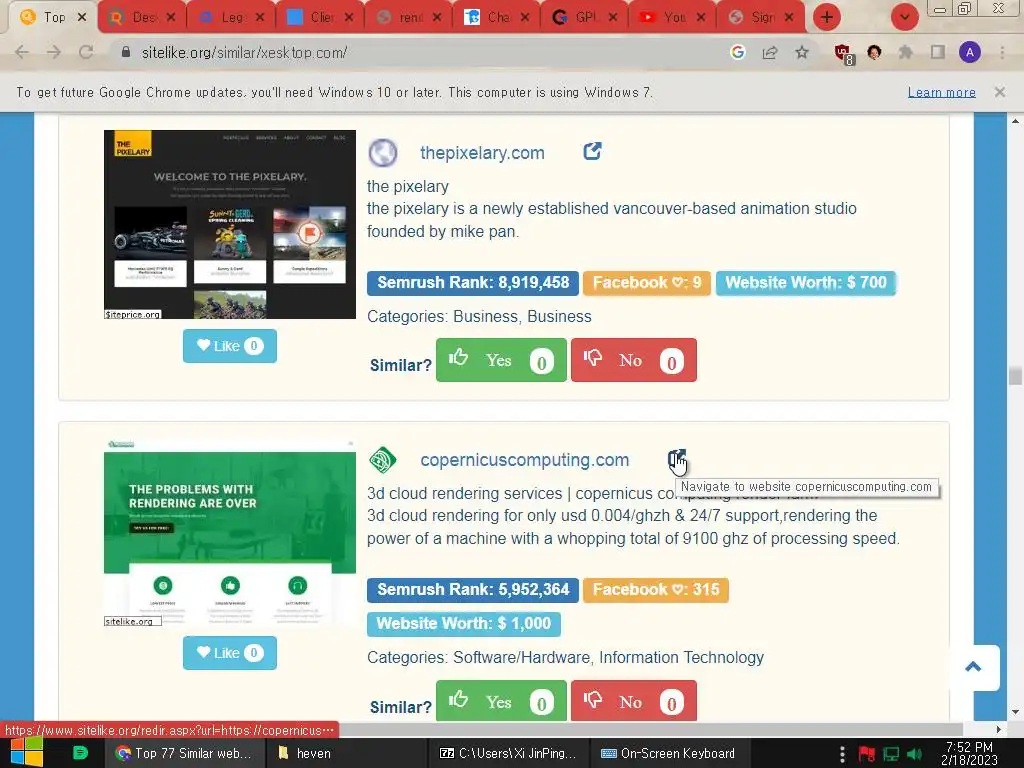The image size is (1024, 768).
Task: Close the rend tab
Action: point(437,18)
